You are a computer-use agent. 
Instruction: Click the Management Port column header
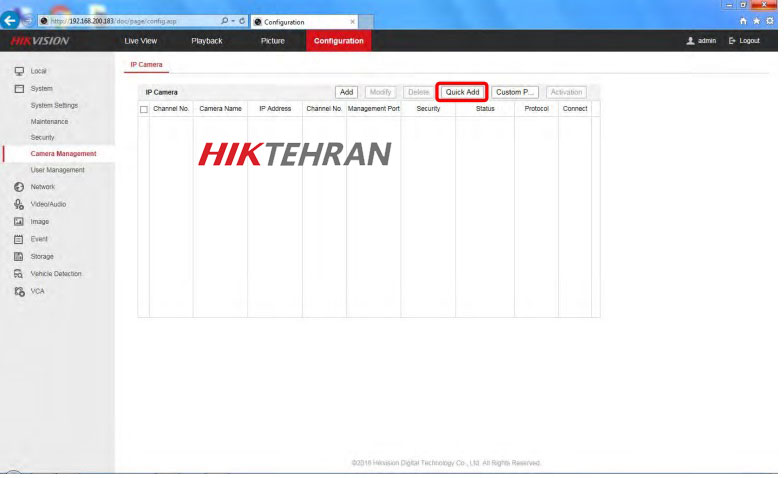coord(374,108)
